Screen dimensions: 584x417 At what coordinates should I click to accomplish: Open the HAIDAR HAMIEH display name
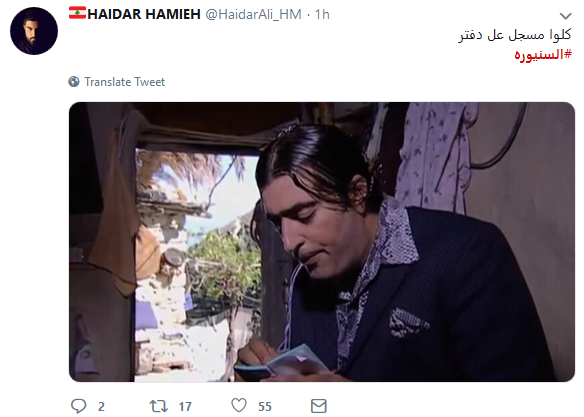[144, 14]
